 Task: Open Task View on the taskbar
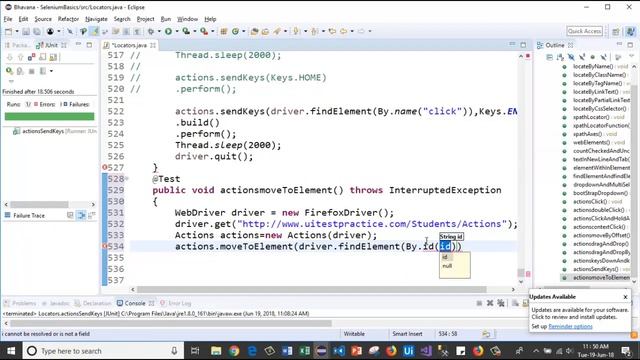coord(195,351)
